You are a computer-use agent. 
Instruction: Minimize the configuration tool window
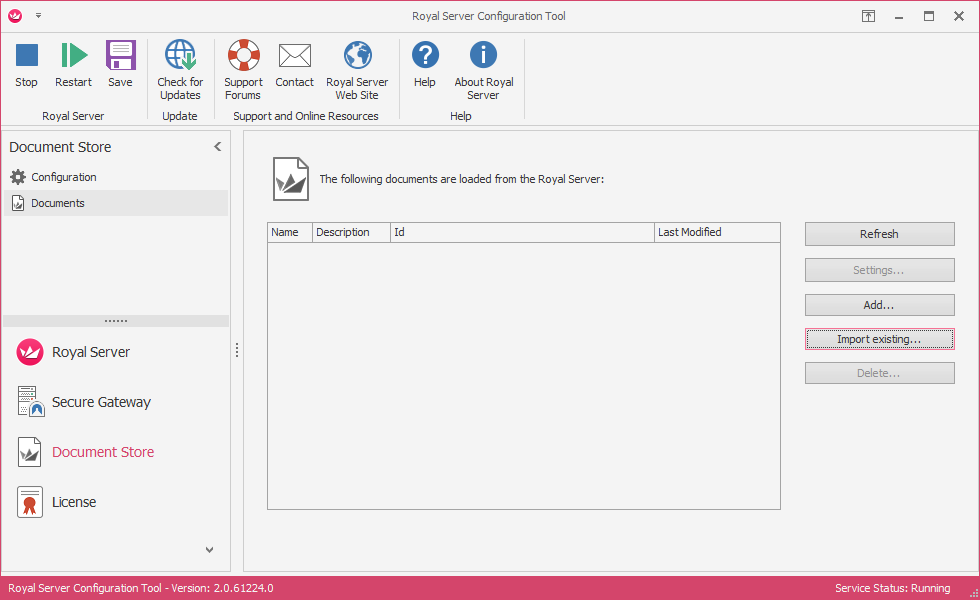click(x=899, y=16)
